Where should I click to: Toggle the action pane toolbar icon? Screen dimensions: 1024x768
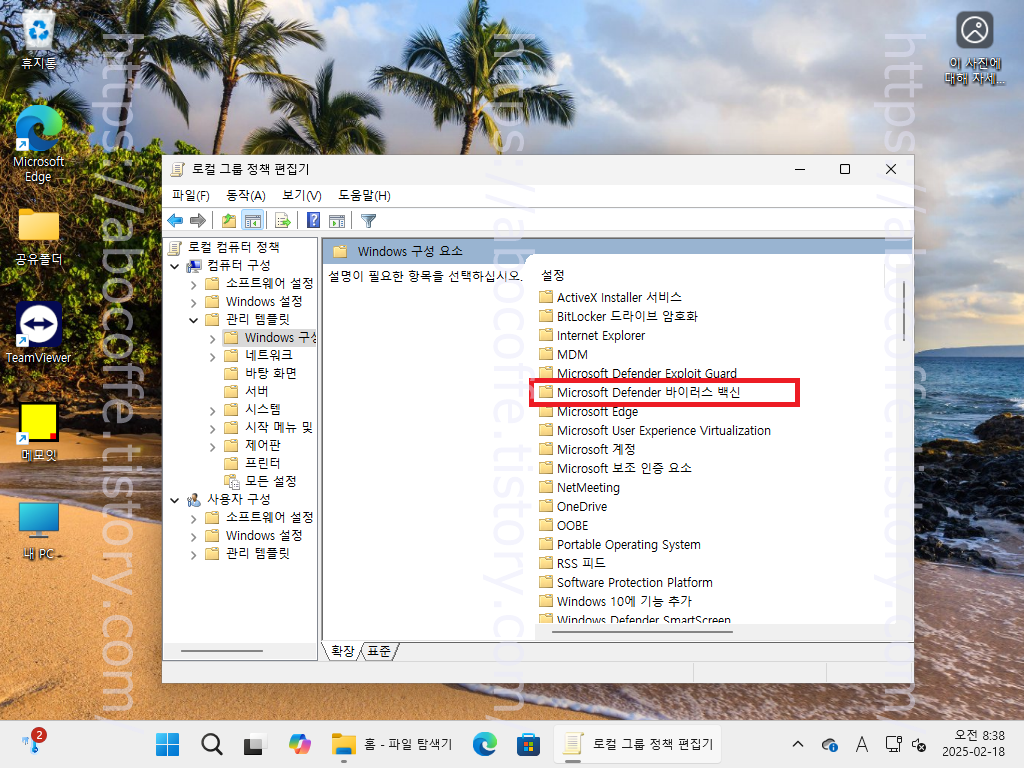click(x=337, y=221)
